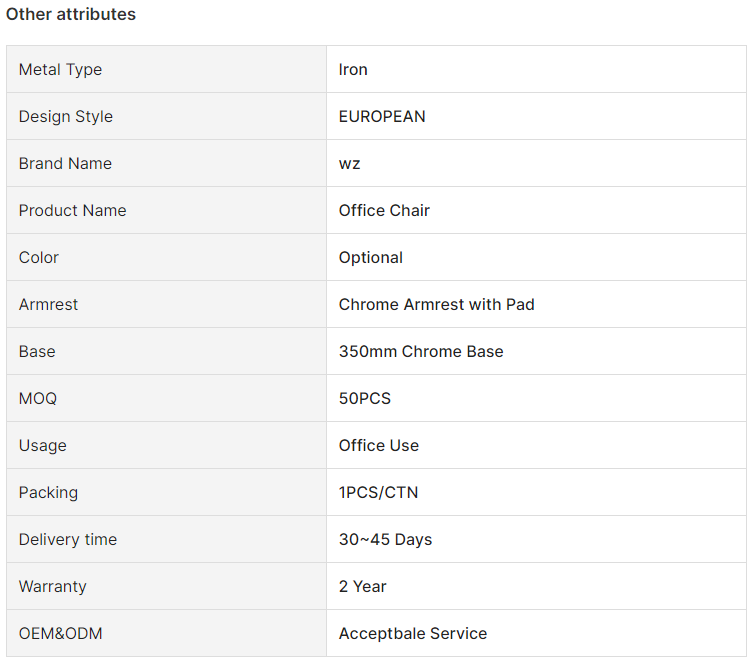756x663 pixels.
Task: Select the 'Color' attribute label
Action: (x=39, y=257)
